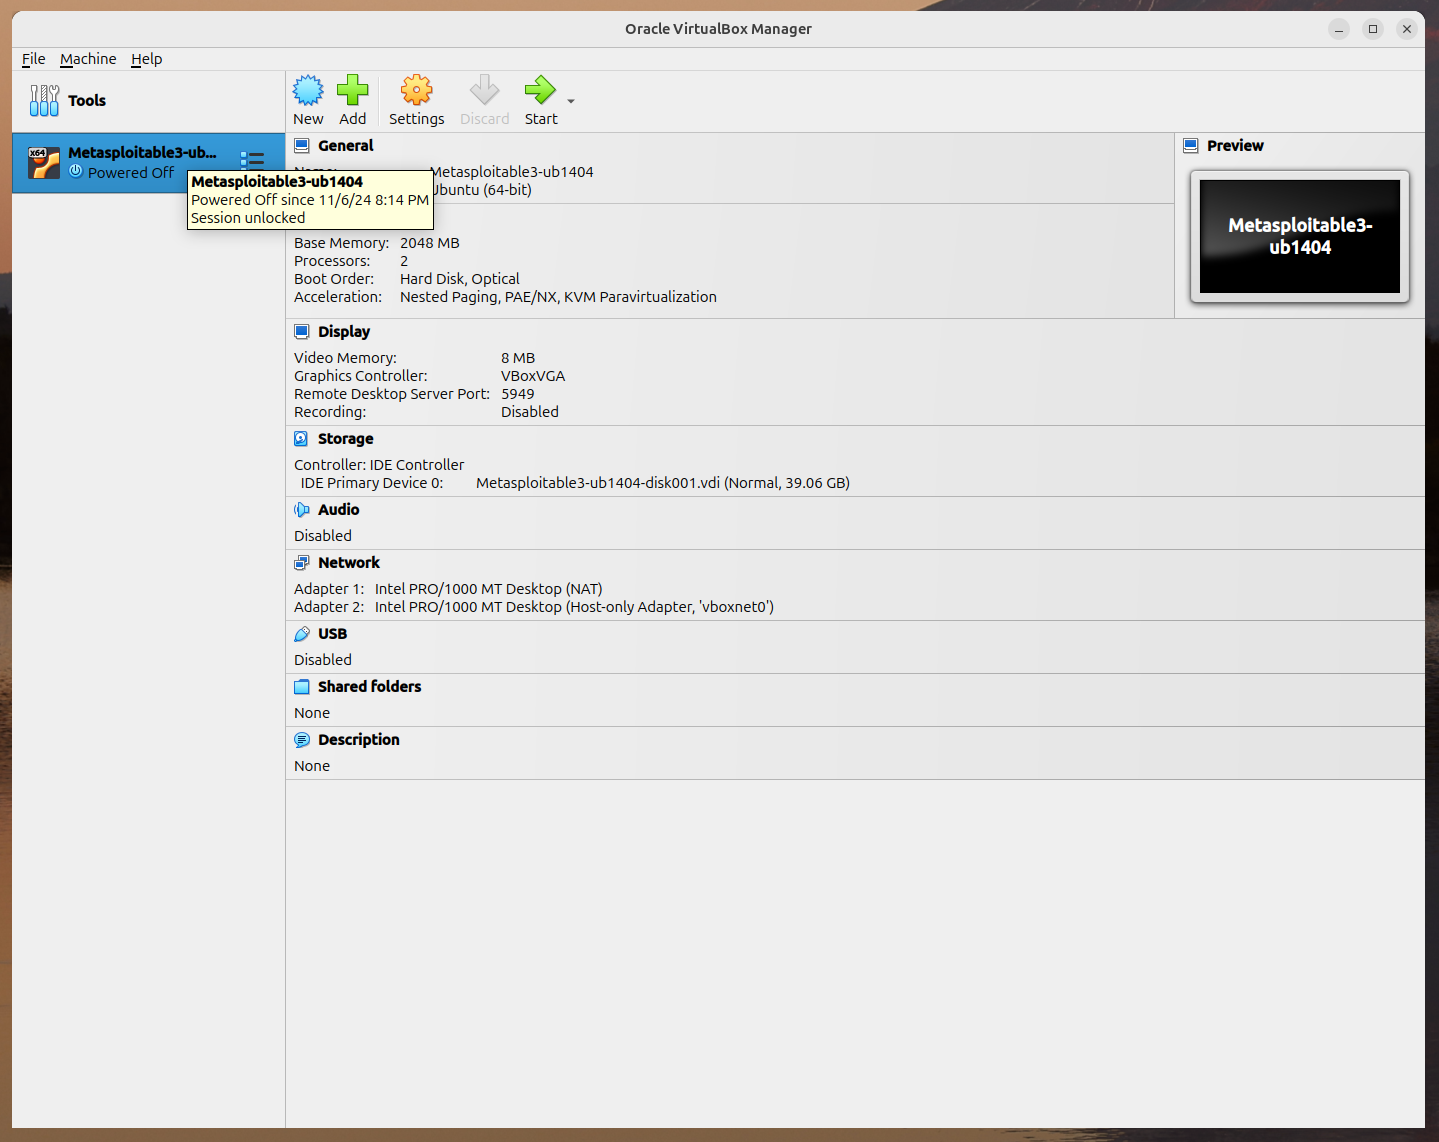1439x1142 pixels.
Task: Click the Preview heading
Action: point(1235,145)
